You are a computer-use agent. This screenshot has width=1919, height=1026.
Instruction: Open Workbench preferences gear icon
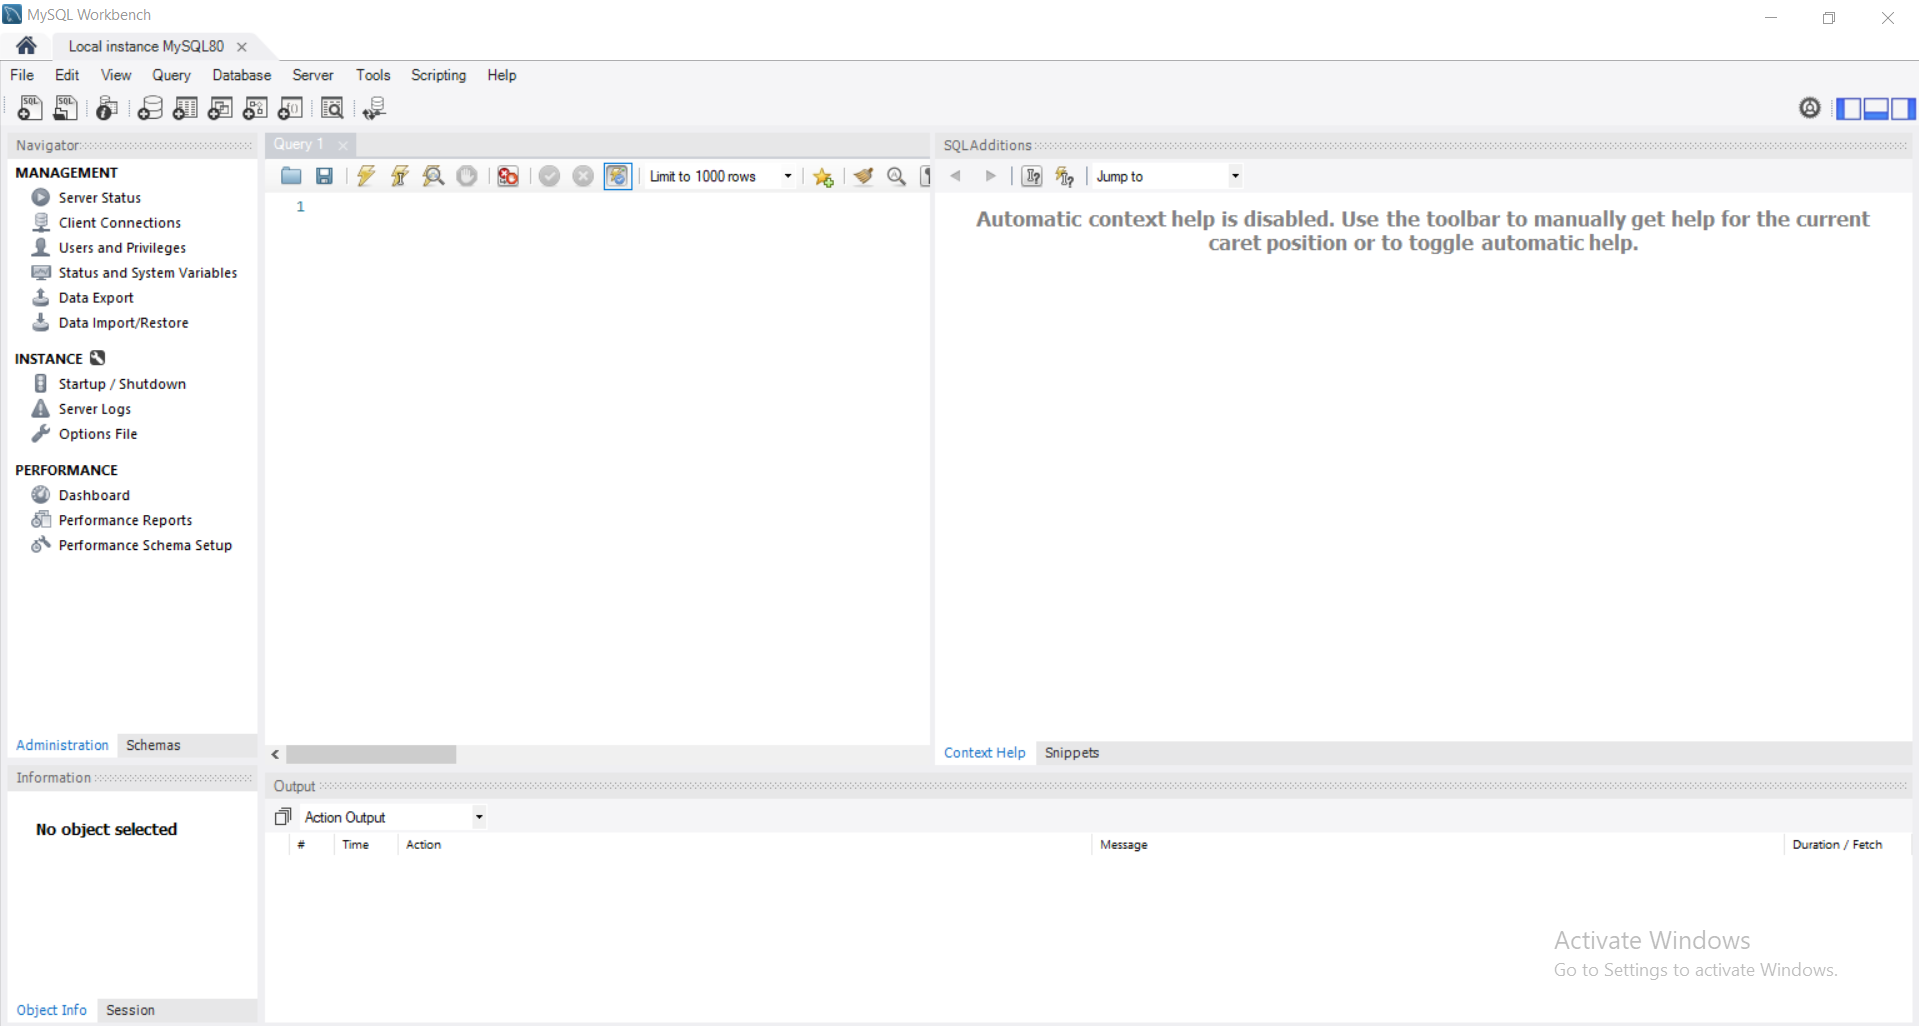pyautogui.click(x=1810, y=108)
